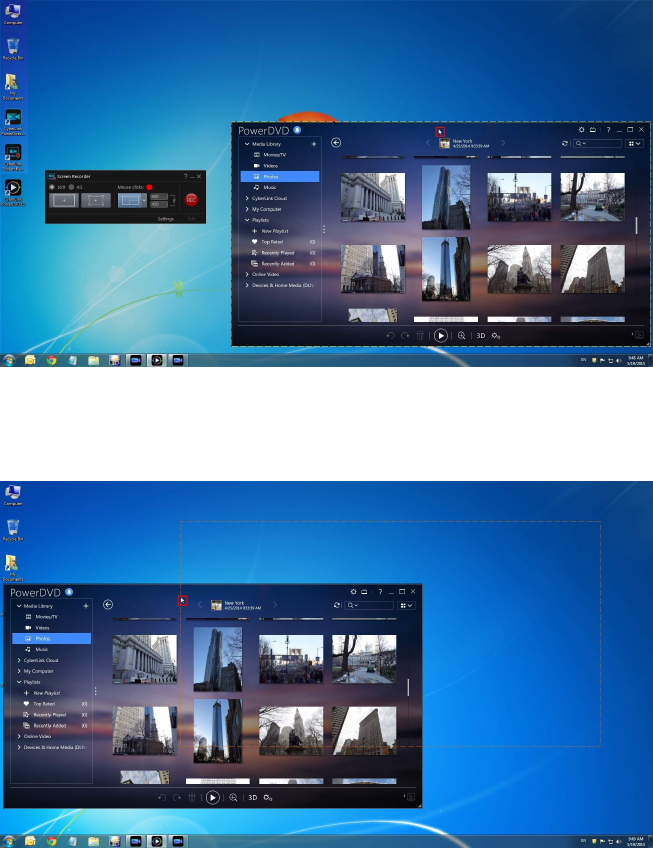Click TV mode icon in upper PowerDVD title bar
Screen dimensions: 653x848
click(x=593, y=130)
